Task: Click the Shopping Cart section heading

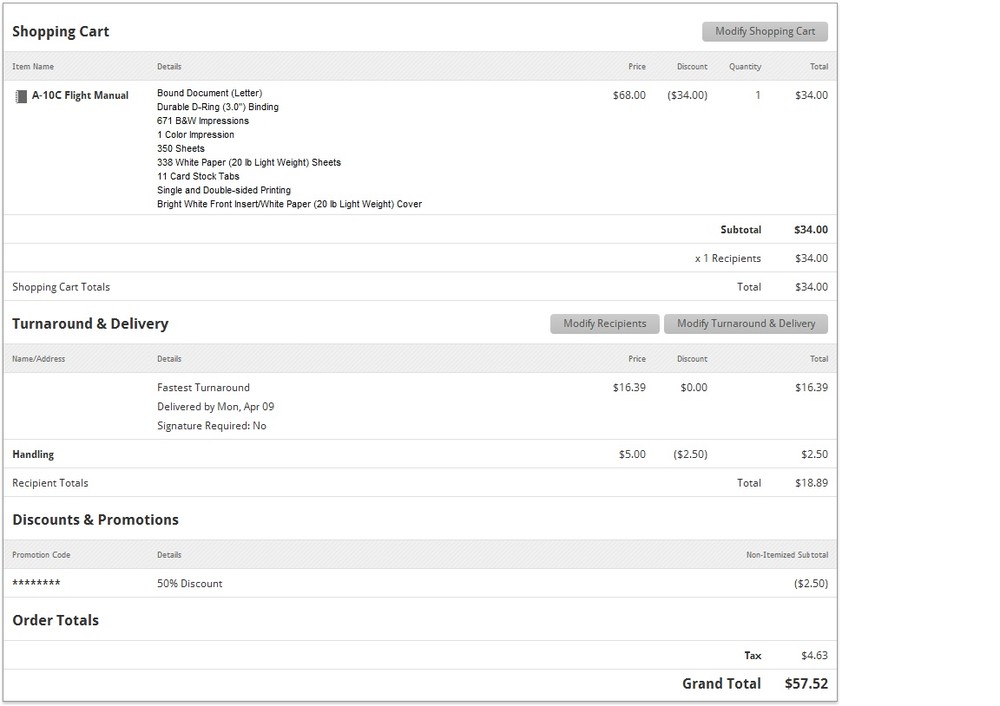Action: (61, 32)
